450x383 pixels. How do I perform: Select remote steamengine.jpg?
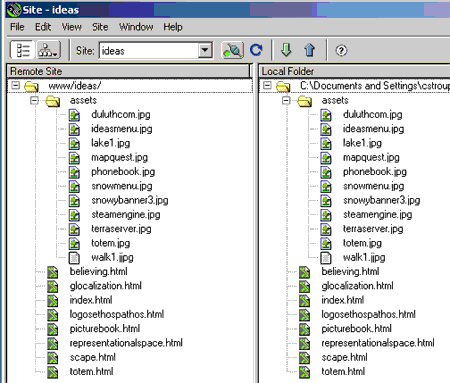coord(126,215)
